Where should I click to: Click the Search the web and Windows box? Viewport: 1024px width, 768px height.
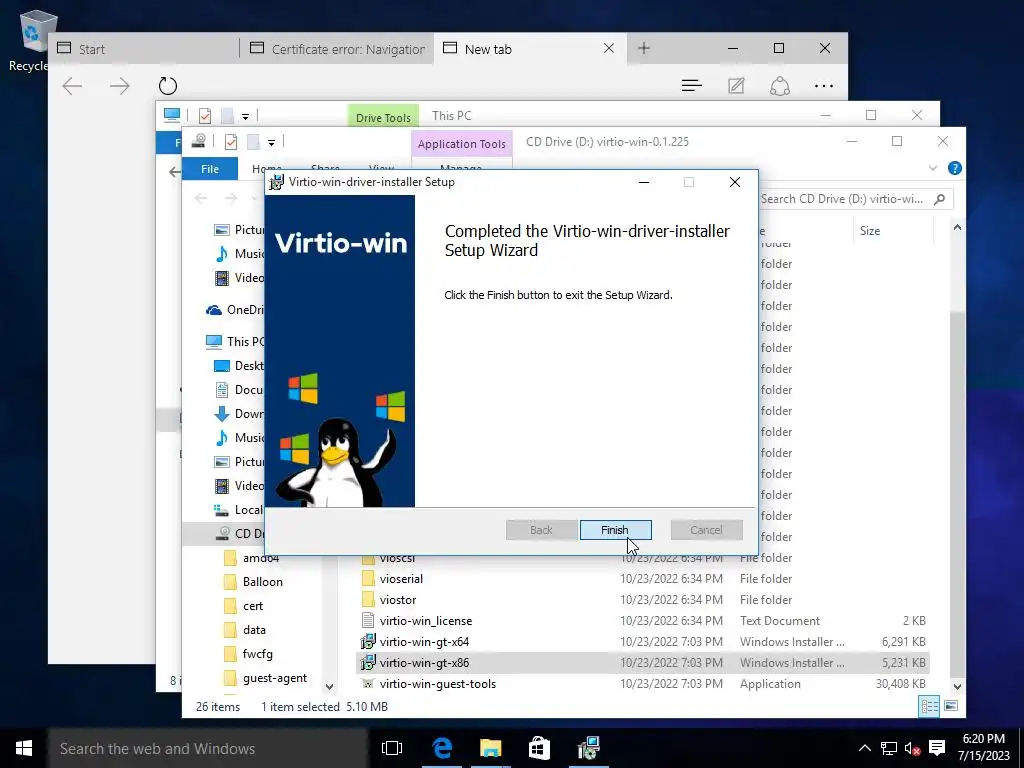pyautogui.click(x=208, y=748)
